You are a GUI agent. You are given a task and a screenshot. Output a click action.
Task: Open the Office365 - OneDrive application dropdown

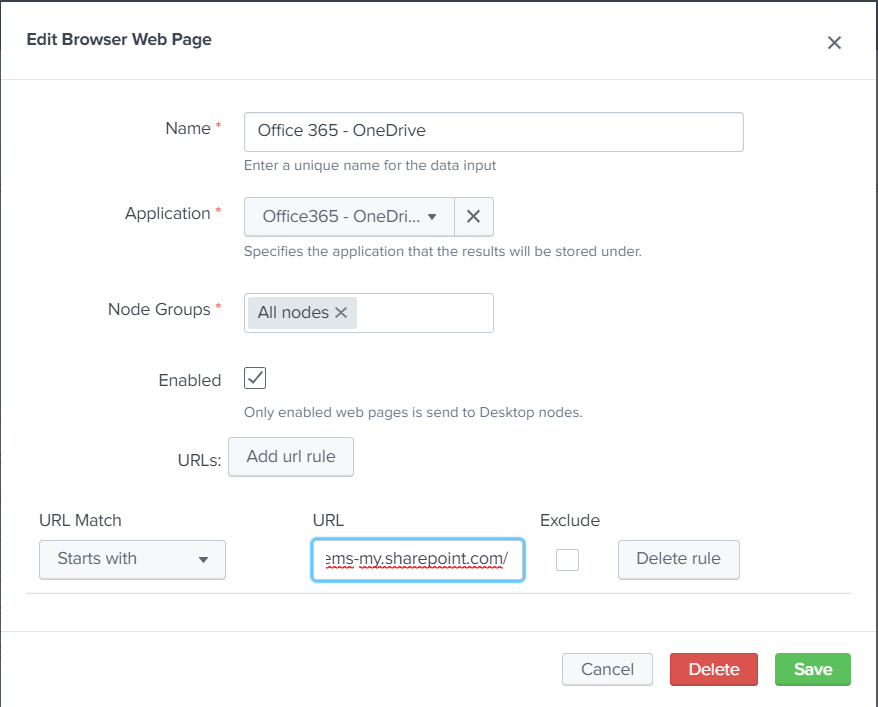[349, 216]
